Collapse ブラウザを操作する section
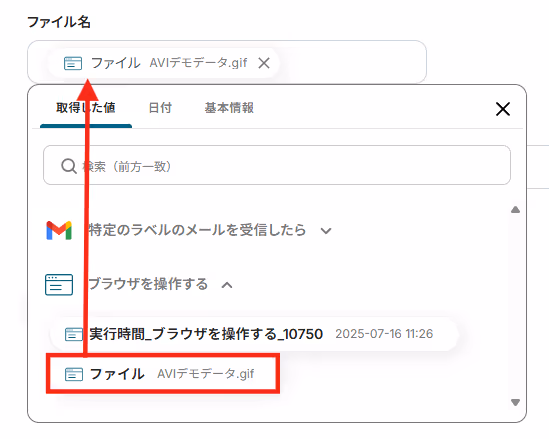The width and height of the screenshot is (549, 439). point(227,285)
